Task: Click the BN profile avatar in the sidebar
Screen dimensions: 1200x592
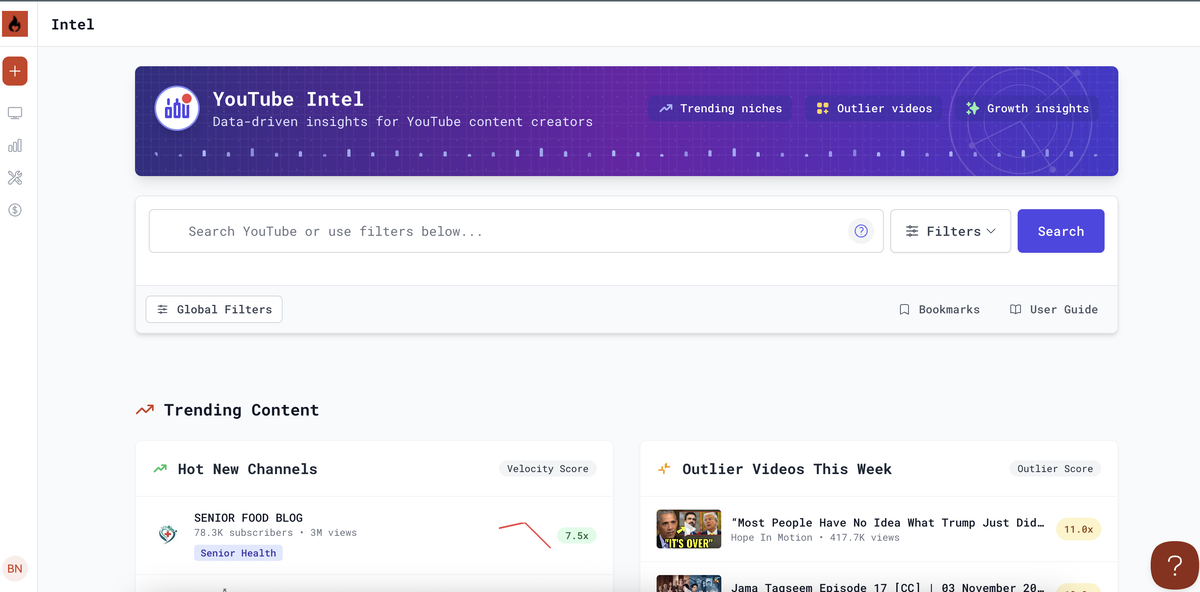Action: pos(15,568)
